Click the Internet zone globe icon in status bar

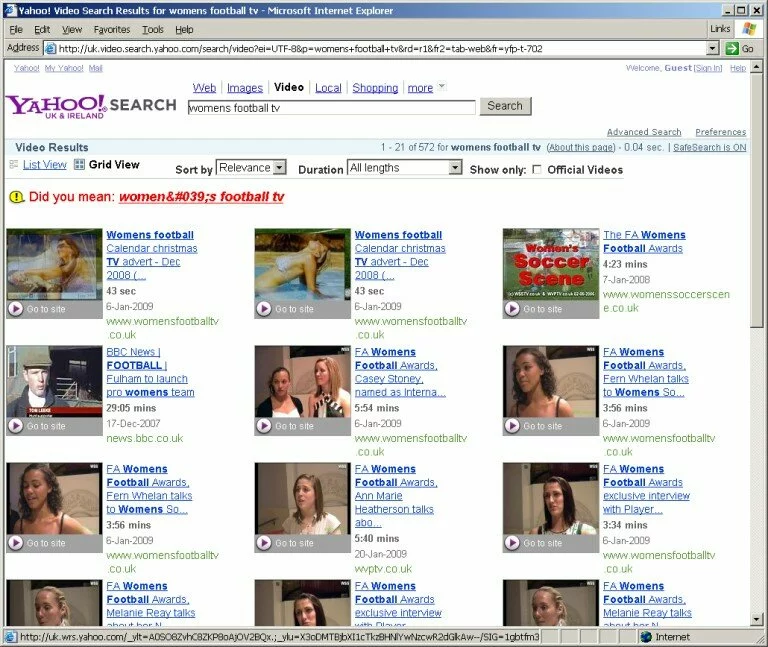coord(647,637)
